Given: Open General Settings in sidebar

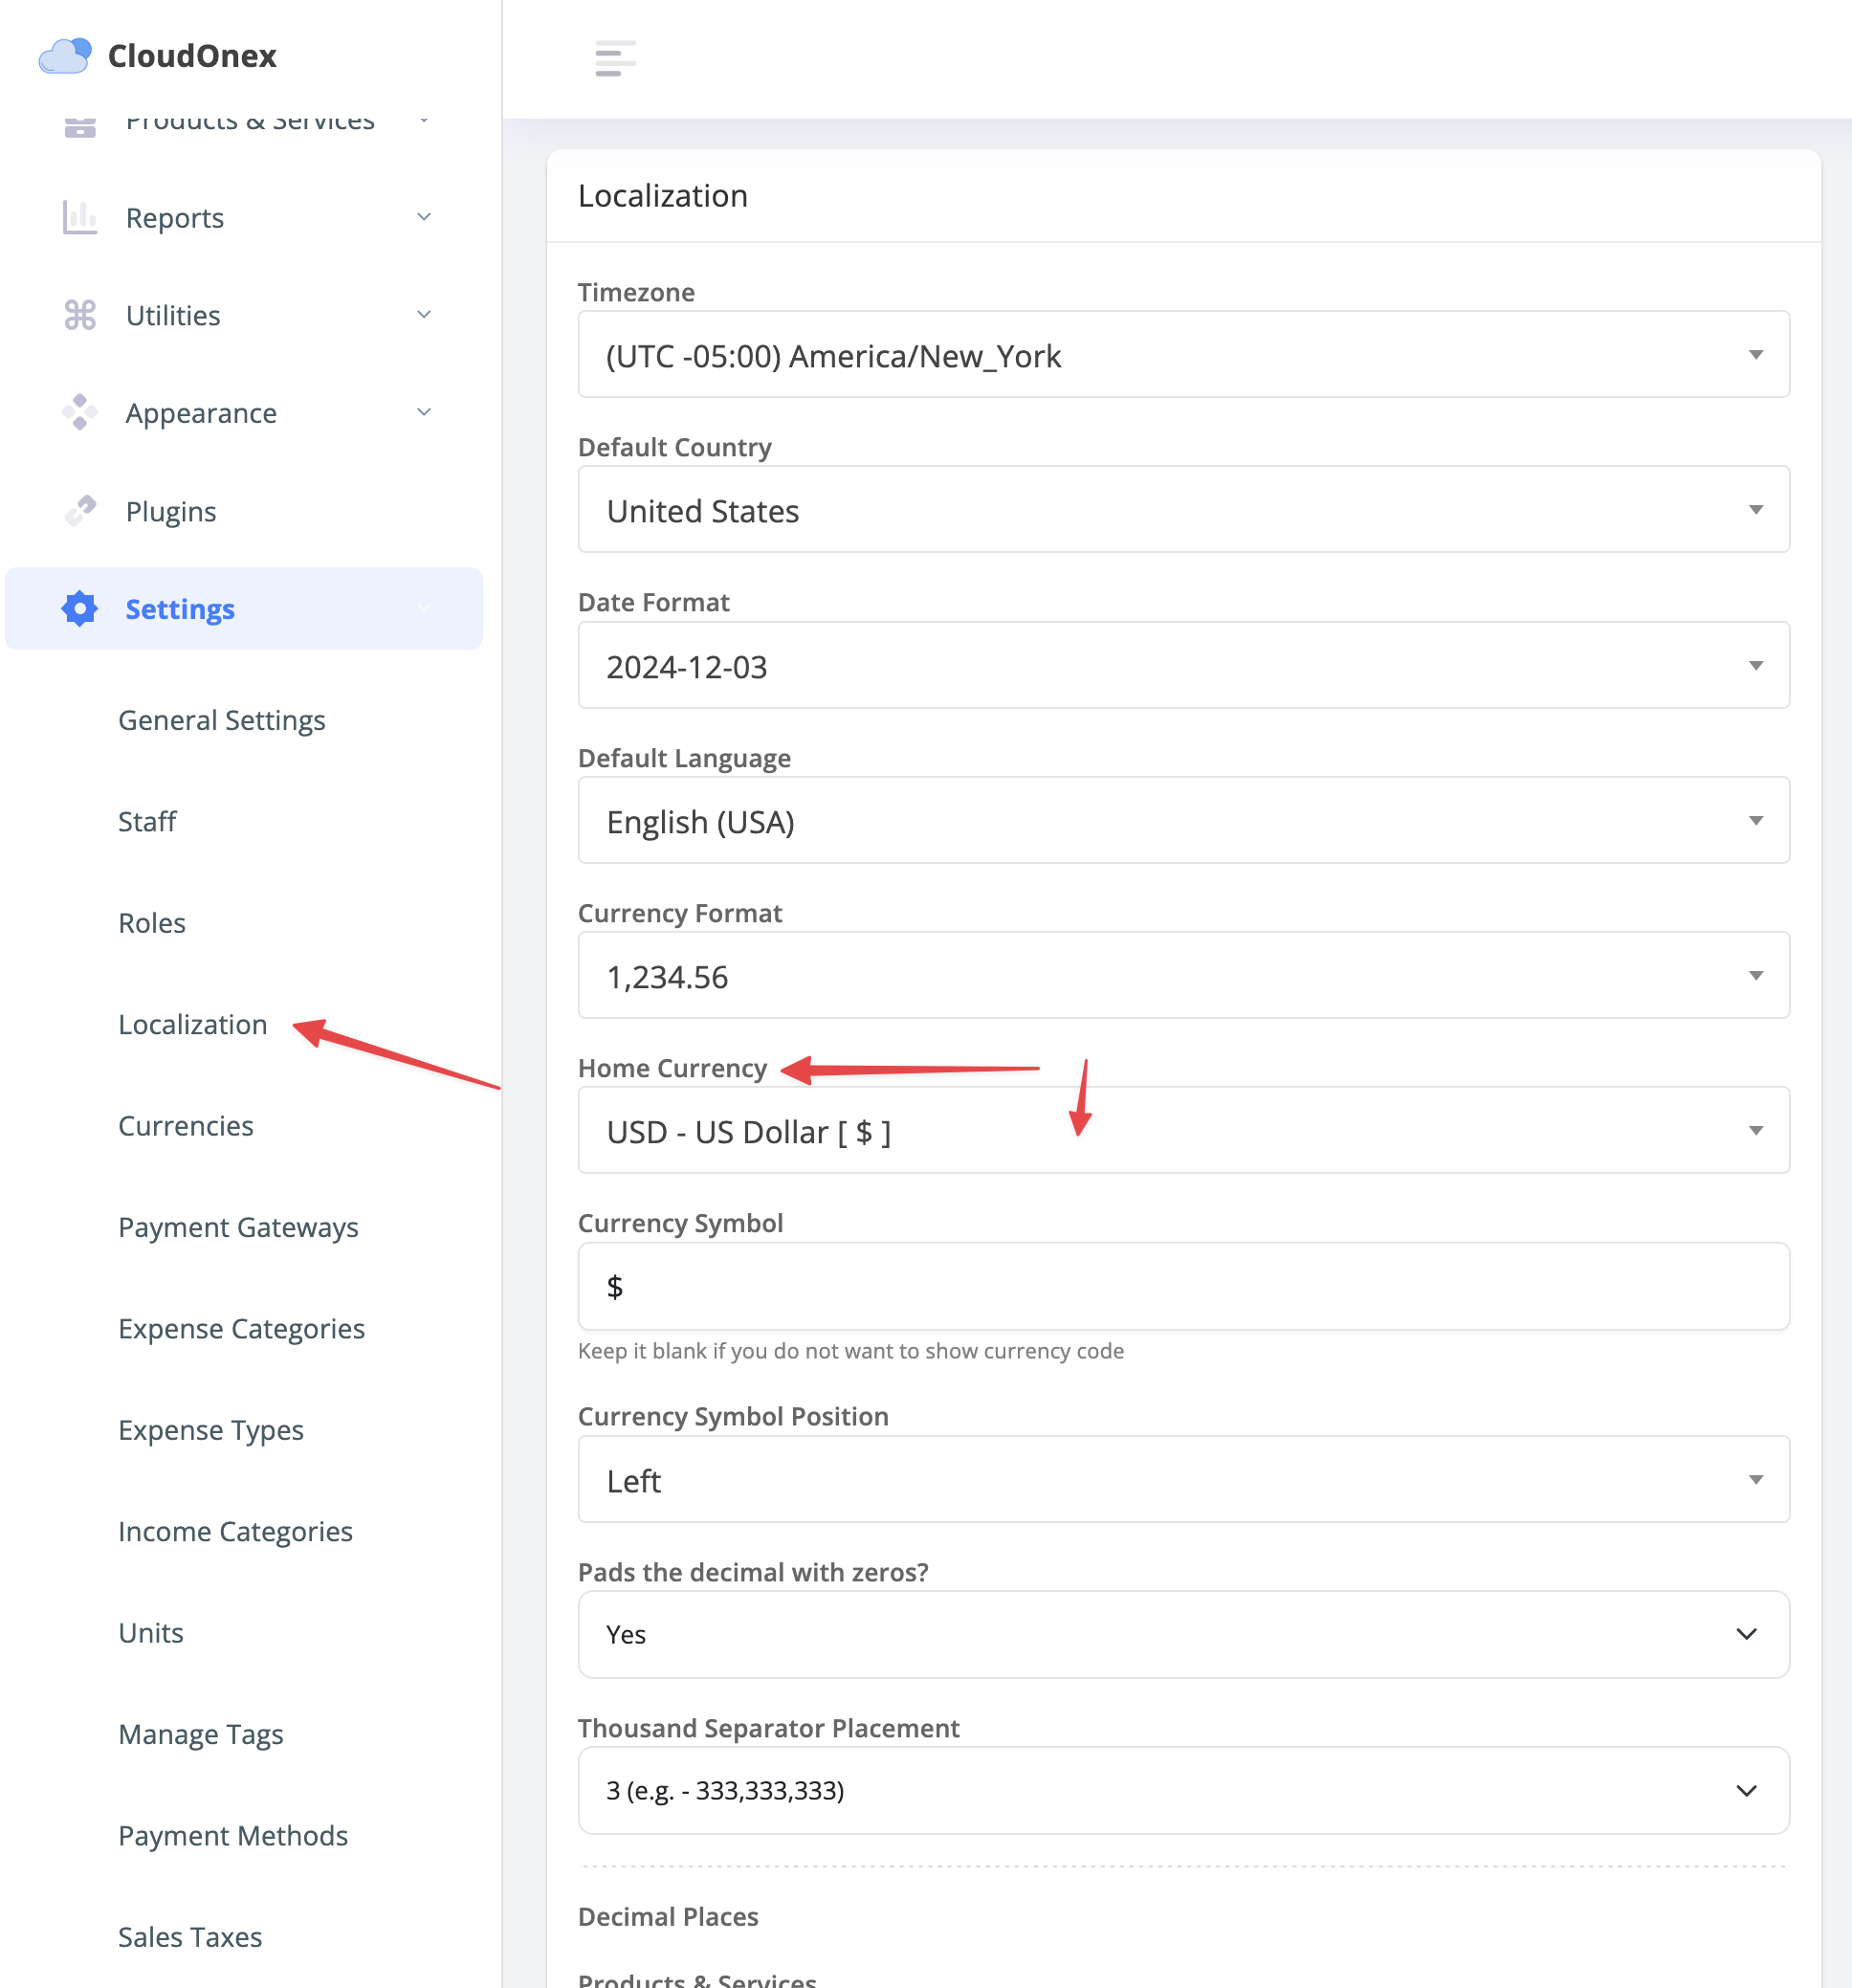Looking at the screenshot, I should coord(222,720).
